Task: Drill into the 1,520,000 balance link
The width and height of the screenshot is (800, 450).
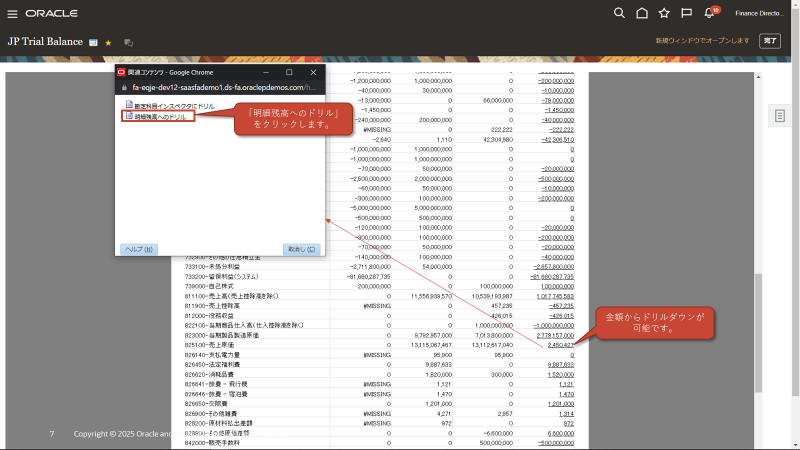Action: 561,374
